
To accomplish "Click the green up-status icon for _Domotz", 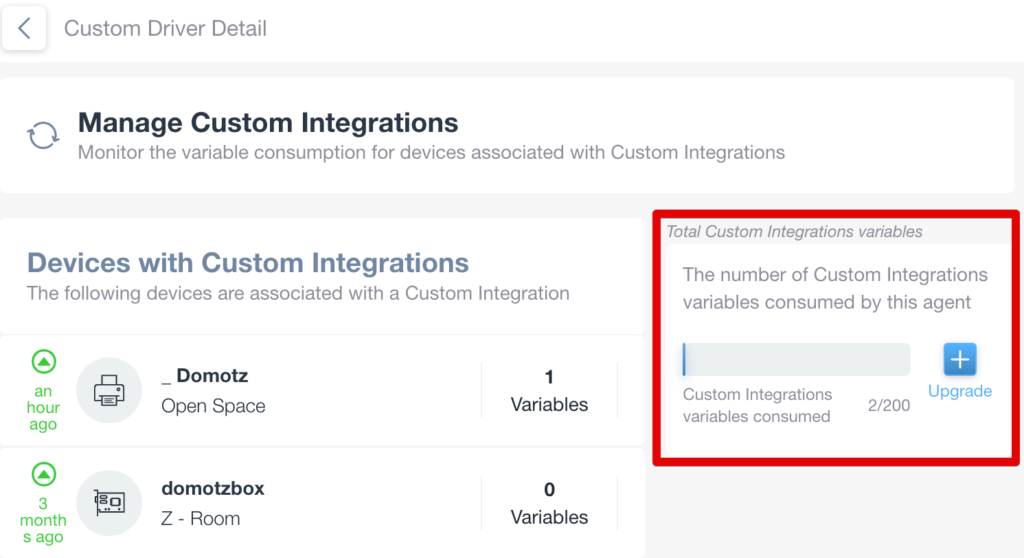I will click(44, 361).
